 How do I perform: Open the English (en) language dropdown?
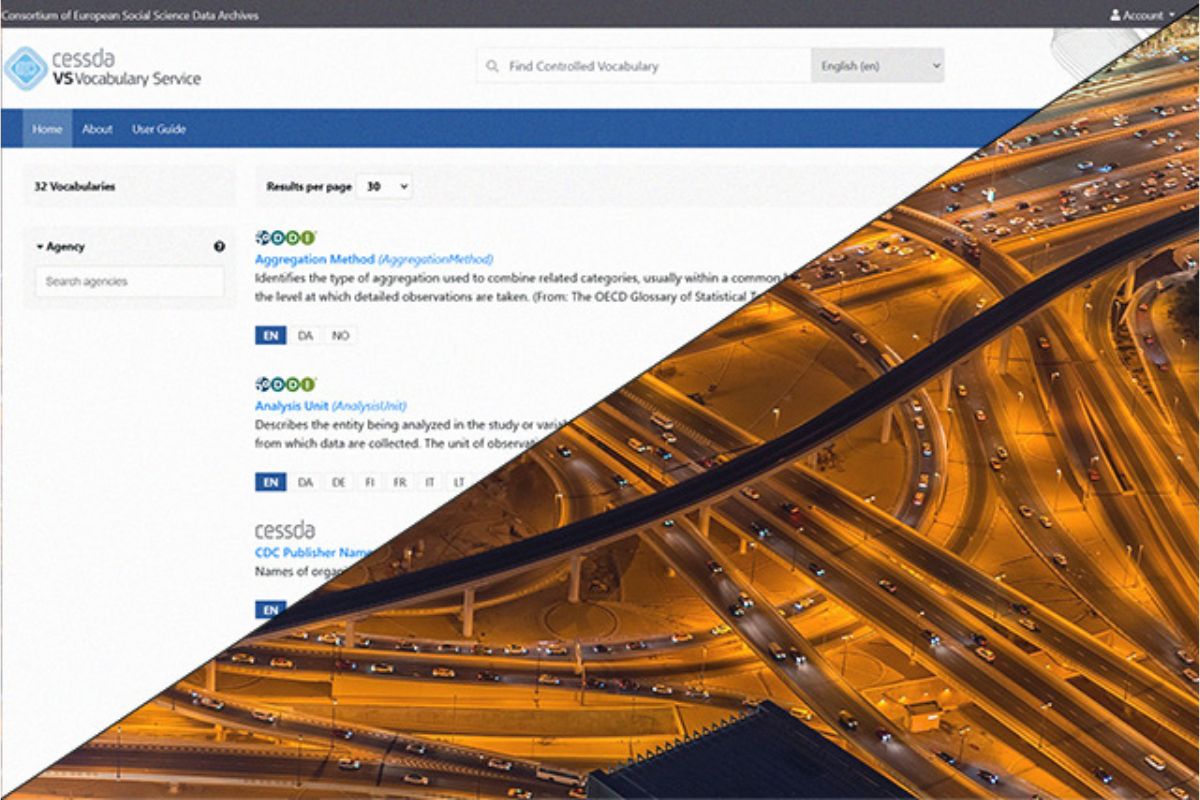[877, 66]
